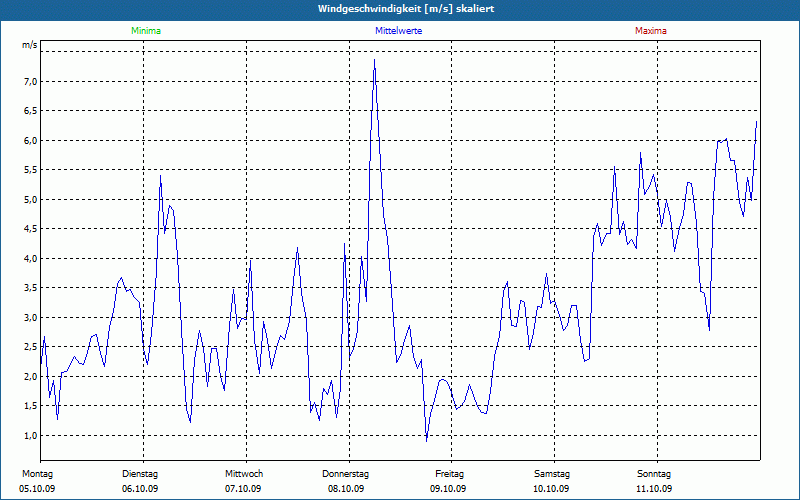Click the Sonntag day label
800x500 pixels.
(x=654, y=474)
